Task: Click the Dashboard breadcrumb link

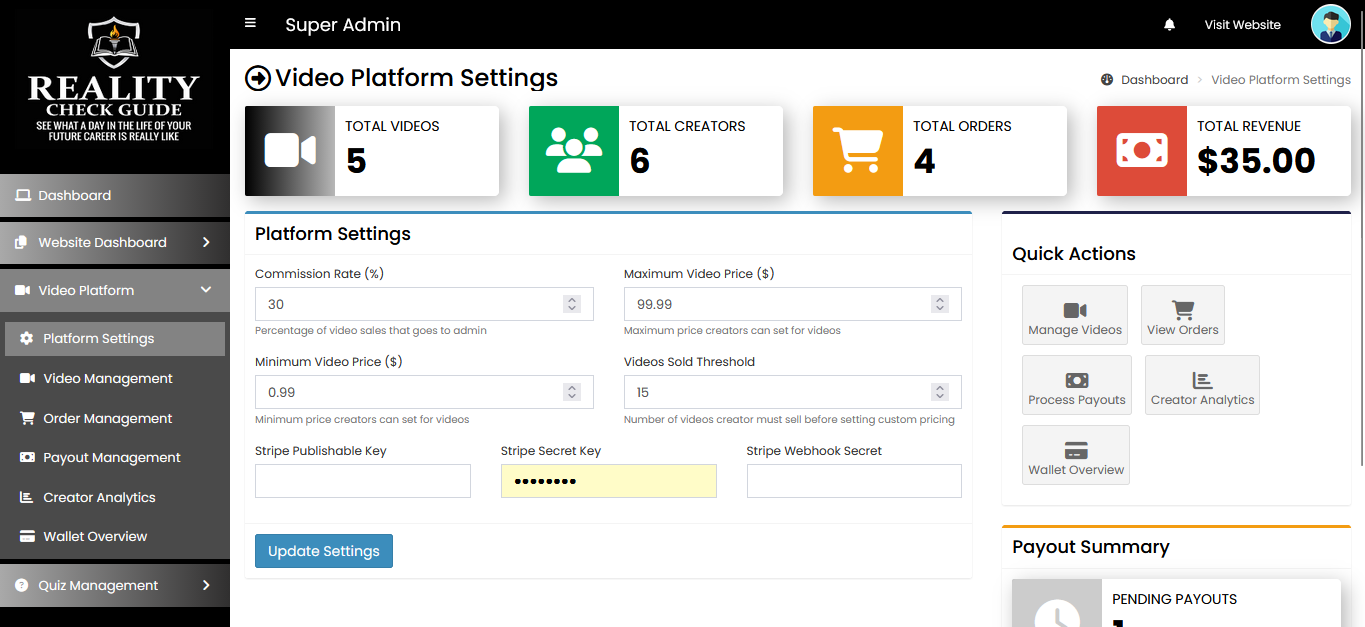Action: click(1154, 80)
